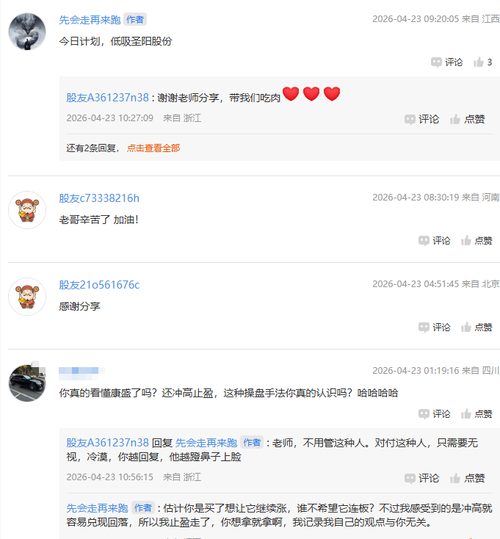Comment on the 感谢分享 post
The height and width of the screenshot is (539, 500).
click(434, 327)
